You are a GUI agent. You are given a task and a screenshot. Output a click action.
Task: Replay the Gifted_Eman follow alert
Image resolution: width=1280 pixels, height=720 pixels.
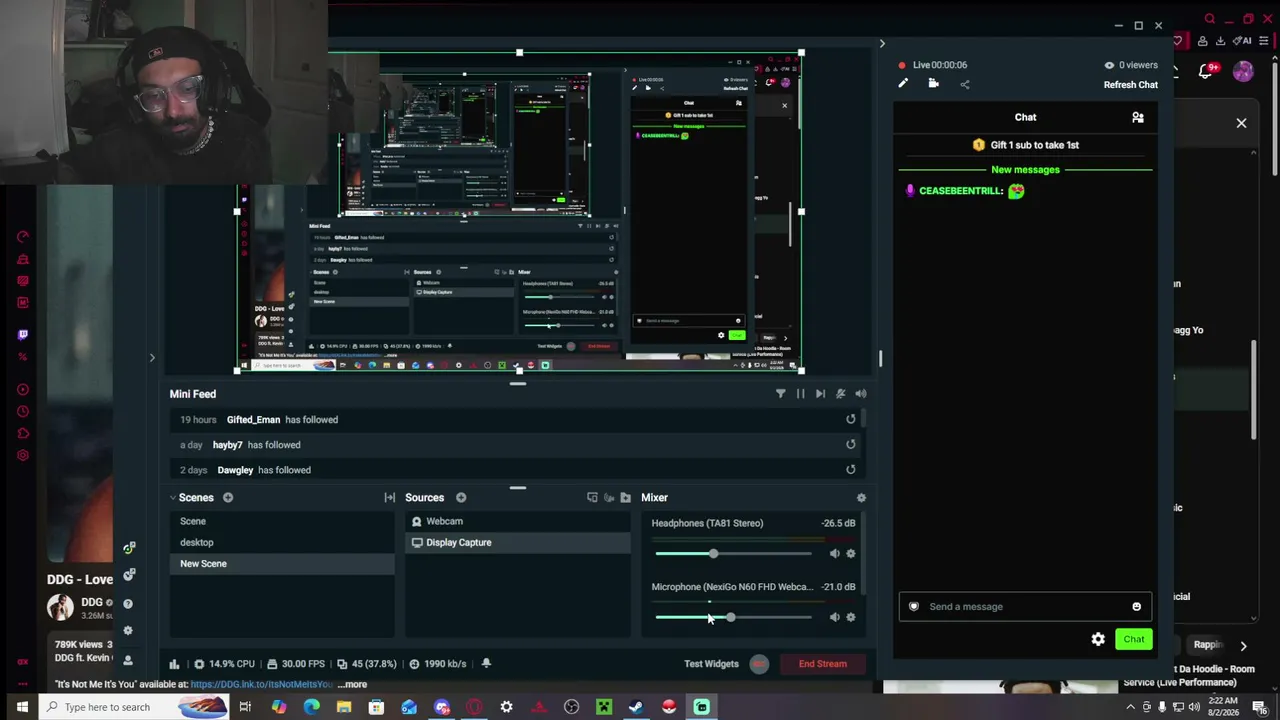click(850, 420)
